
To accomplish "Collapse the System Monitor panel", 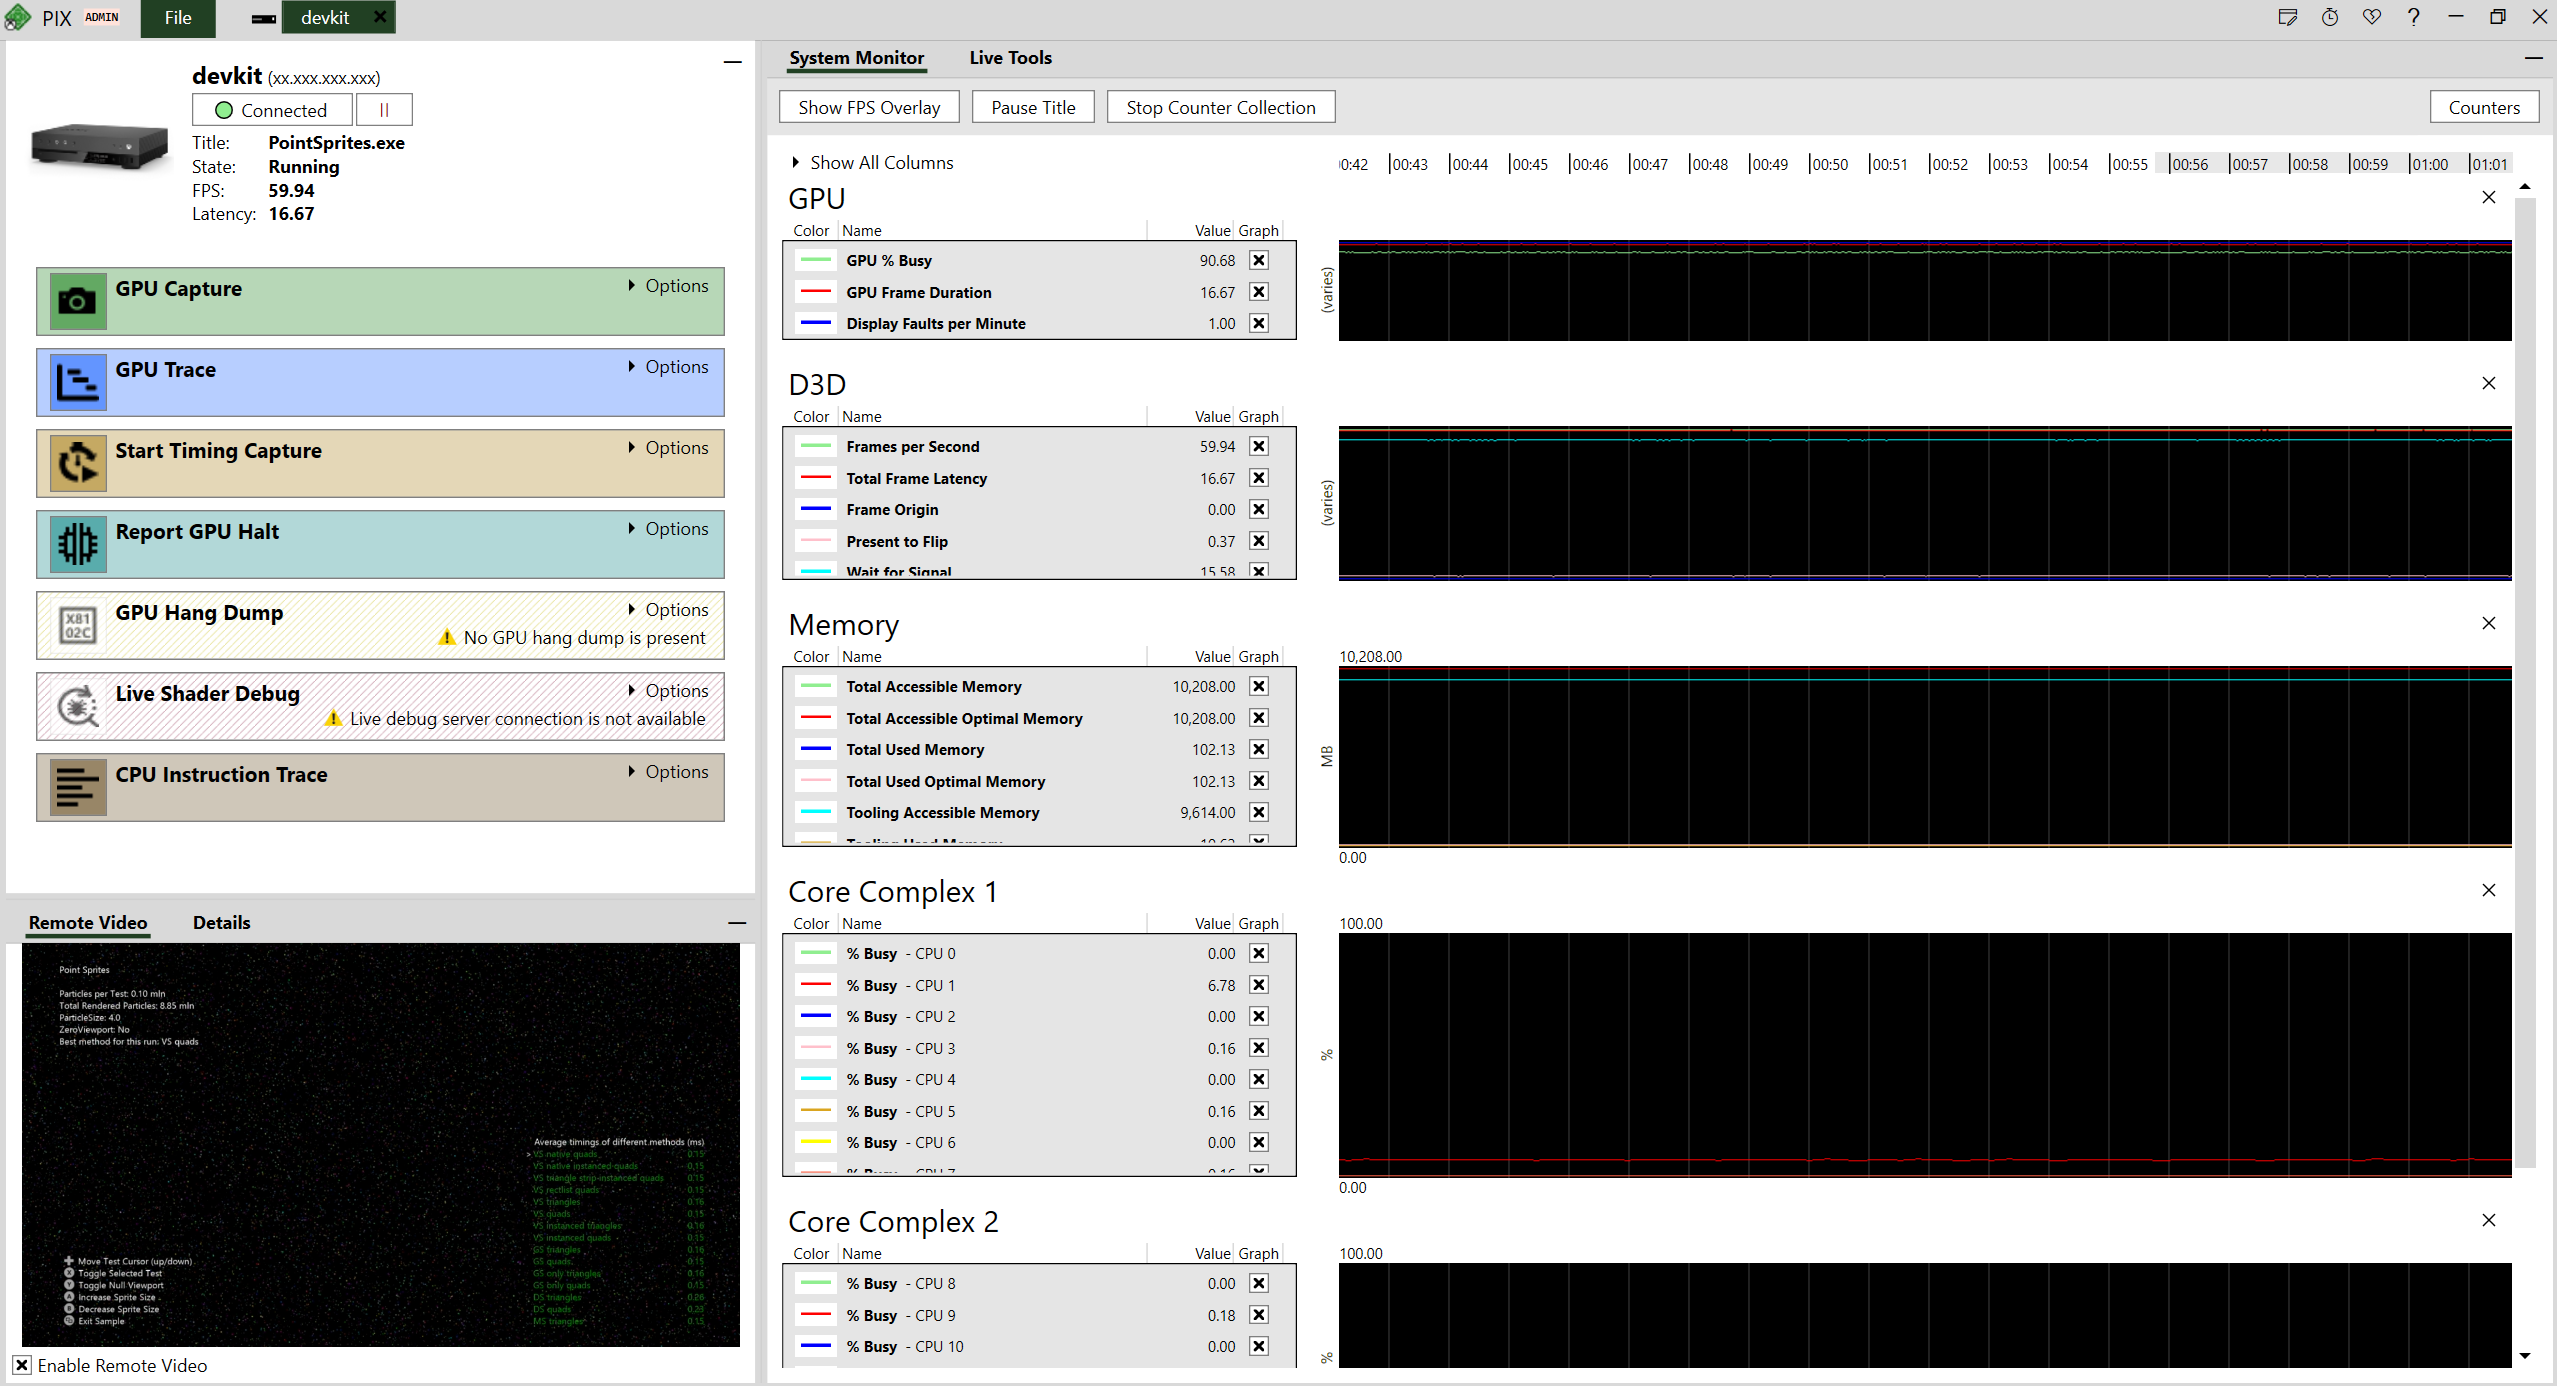I will coord(2533,58).
